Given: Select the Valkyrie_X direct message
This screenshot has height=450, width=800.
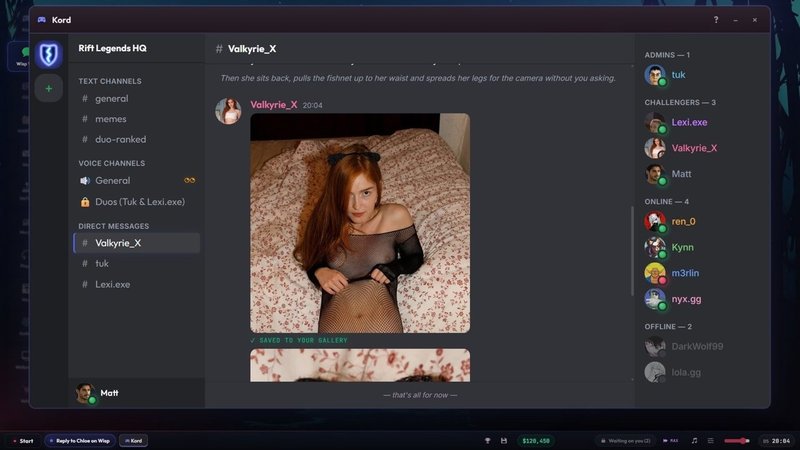Looking at the screenshot, I should tap(137, 243).
